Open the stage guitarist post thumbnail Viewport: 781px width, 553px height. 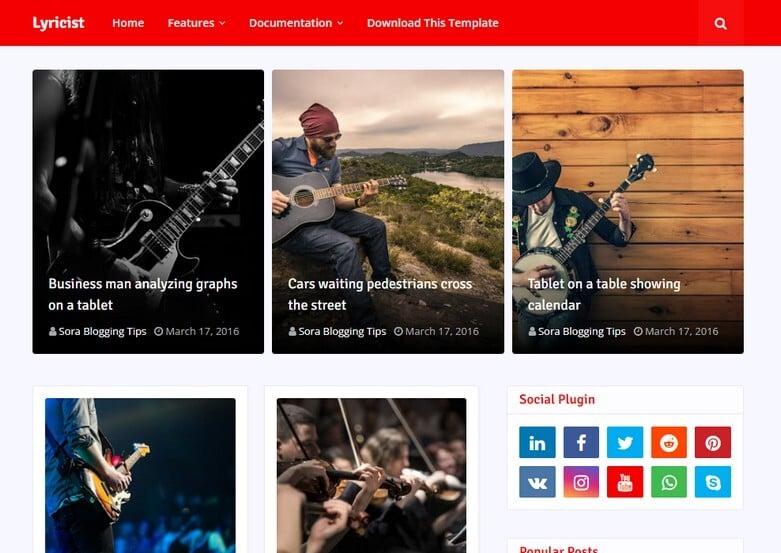coord(140,475)
